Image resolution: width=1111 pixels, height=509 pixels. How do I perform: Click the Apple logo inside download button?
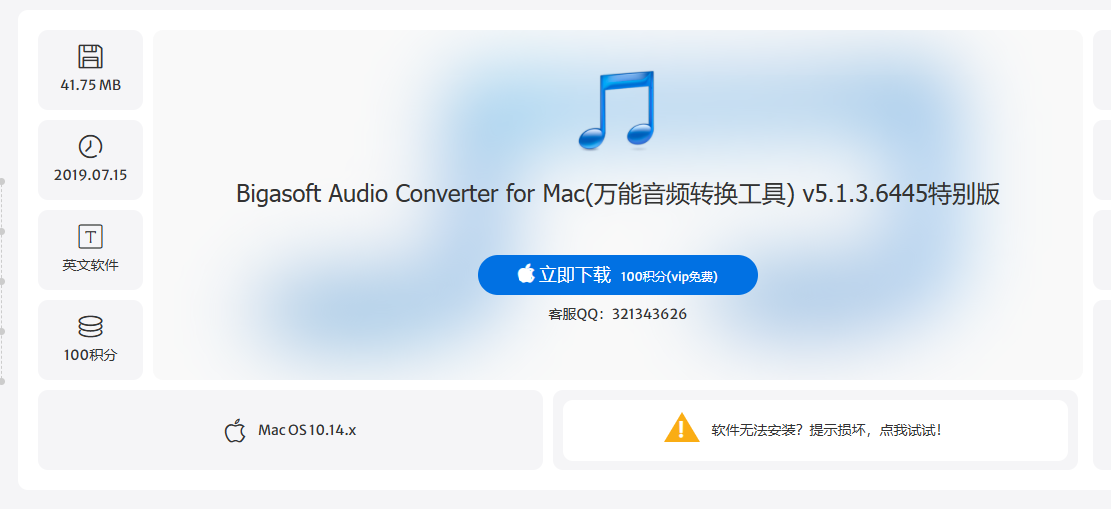click(526, 274)
